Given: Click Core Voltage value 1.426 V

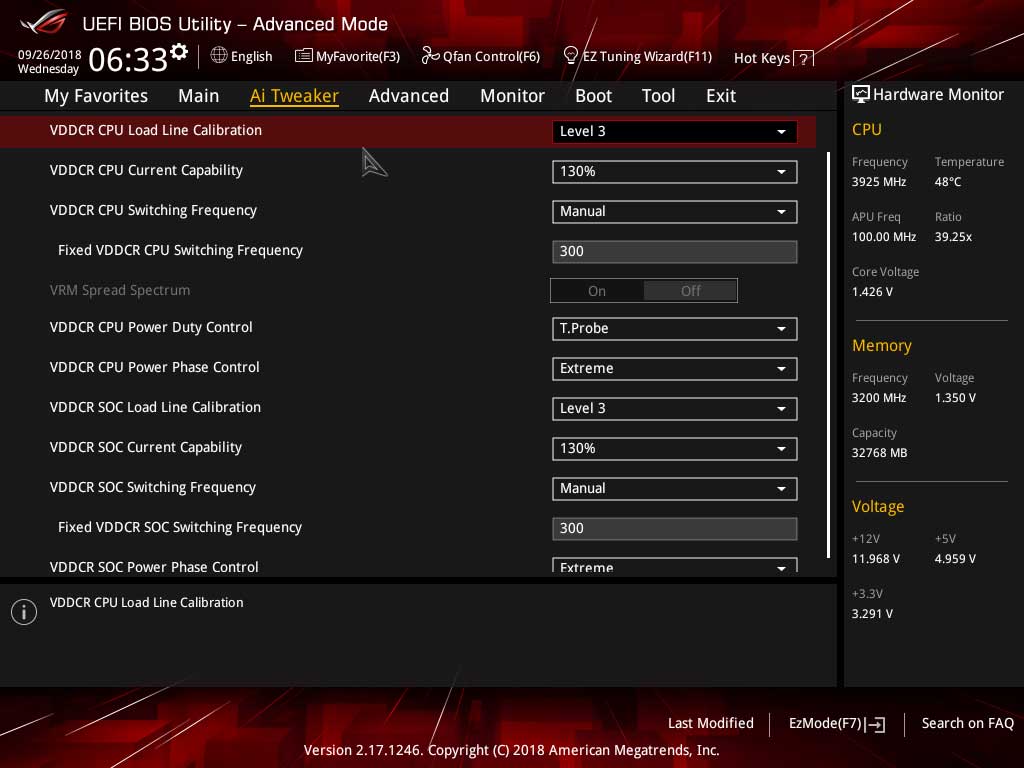Looking at the screenshot, I should (x=872, y=292).
